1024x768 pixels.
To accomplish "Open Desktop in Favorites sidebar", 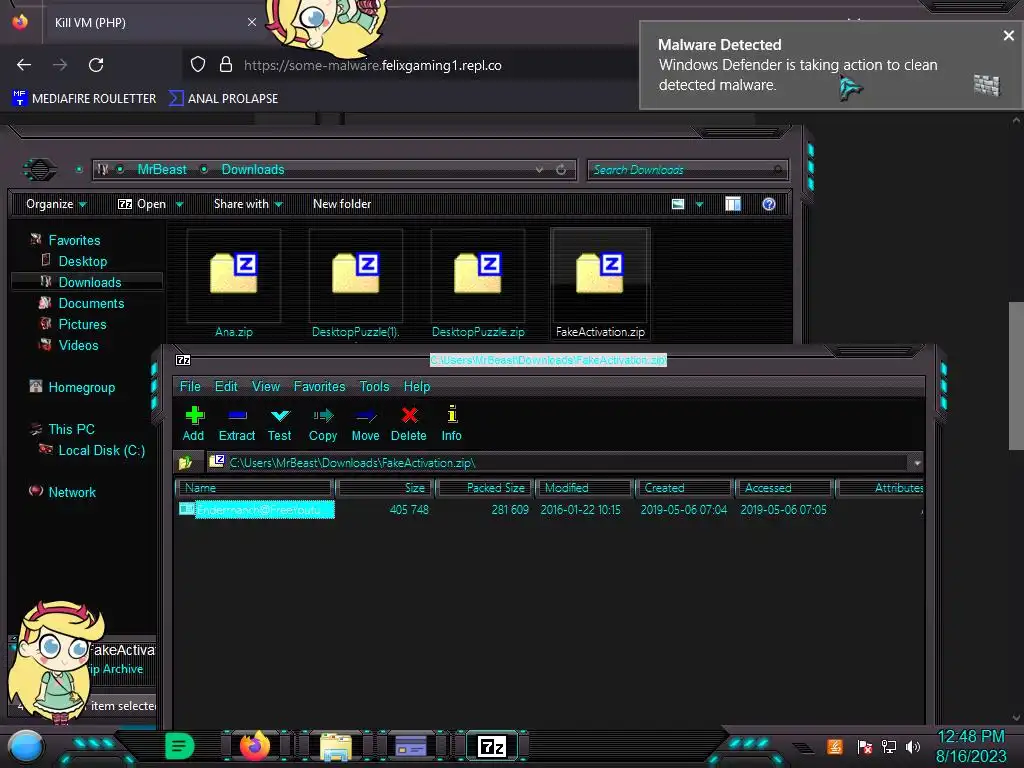I will (x=82, y=261).
